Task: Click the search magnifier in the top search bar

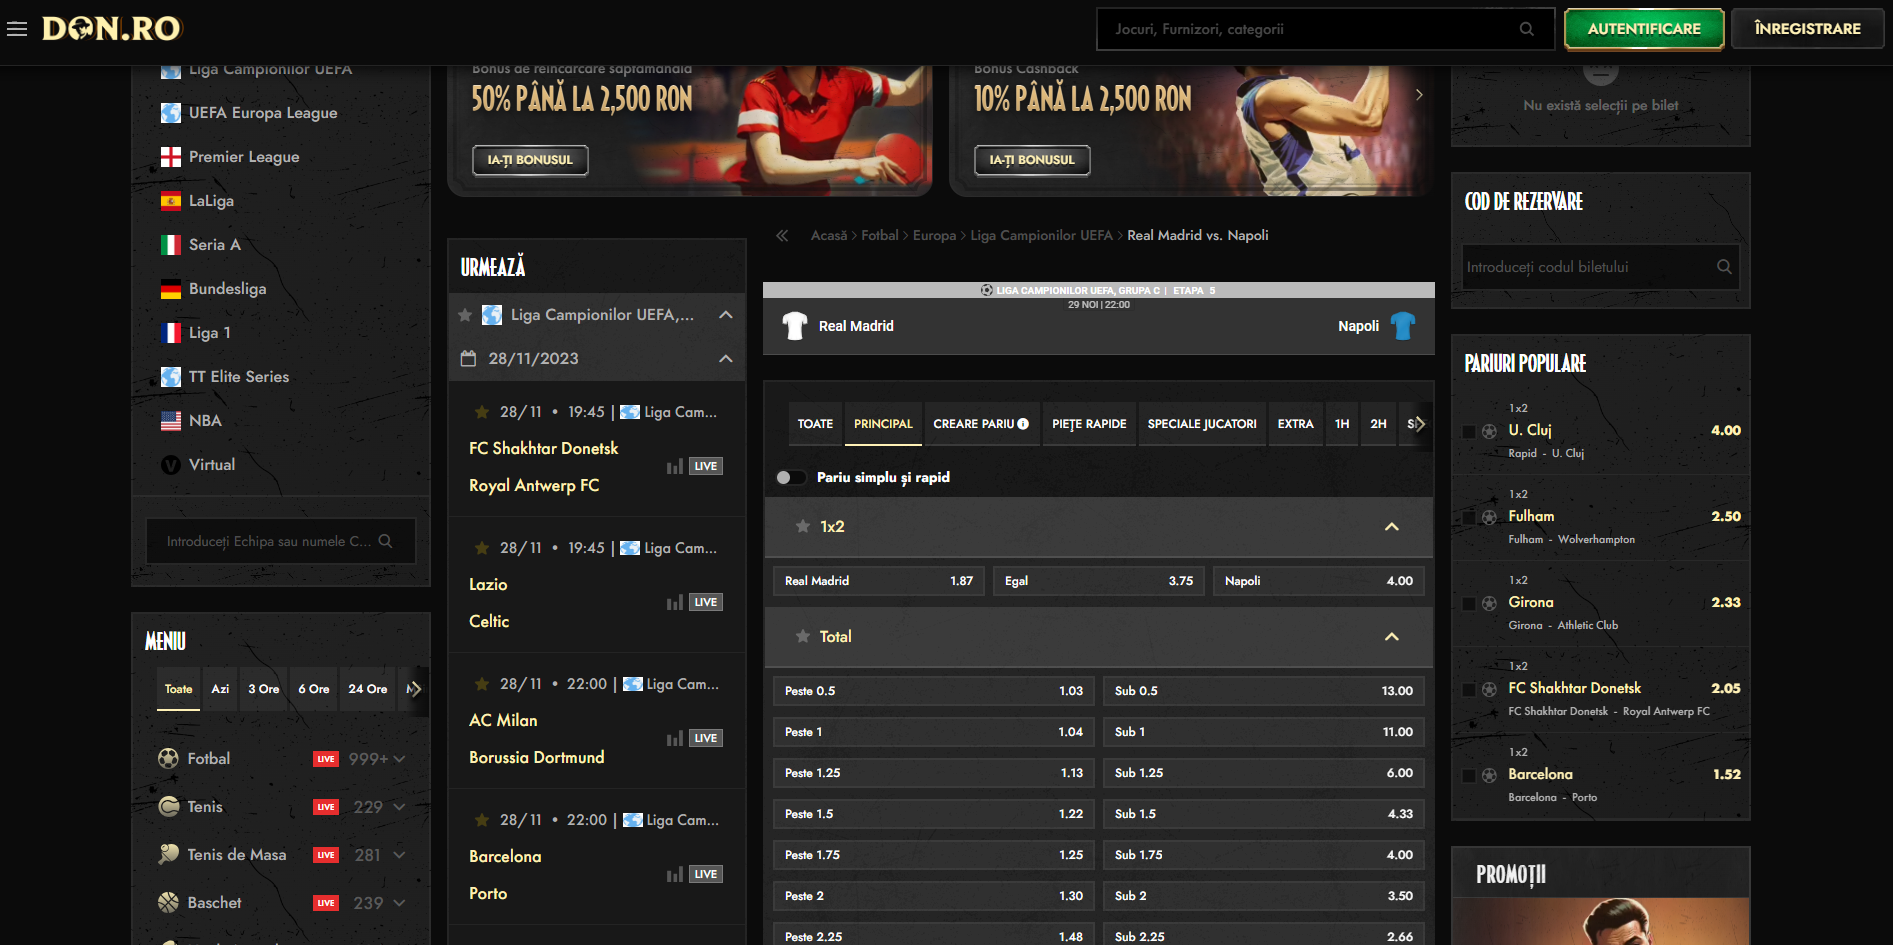Action: coord(1526,29)
